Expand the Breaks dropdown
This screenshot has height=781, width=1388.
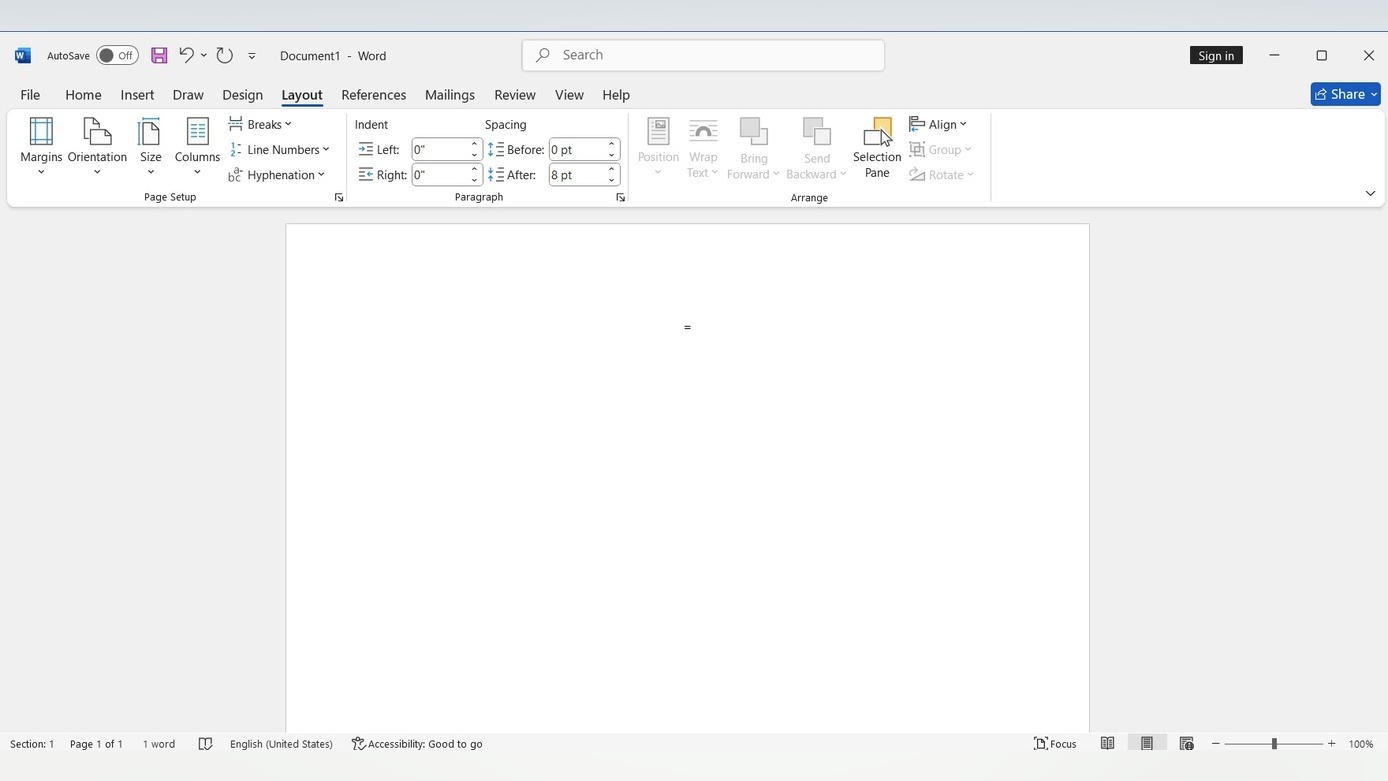click(261, 124)
